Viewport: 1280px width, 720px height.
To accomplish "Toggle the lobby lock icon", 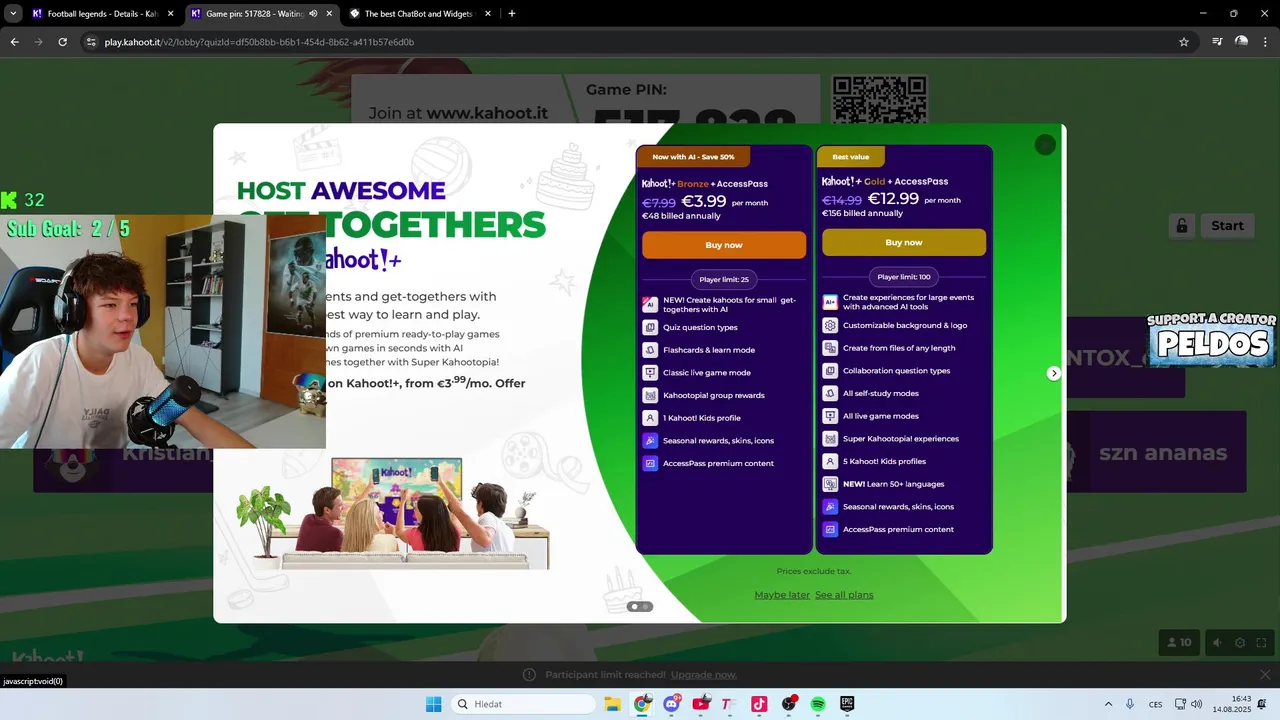I will [x=1181, y=226].
